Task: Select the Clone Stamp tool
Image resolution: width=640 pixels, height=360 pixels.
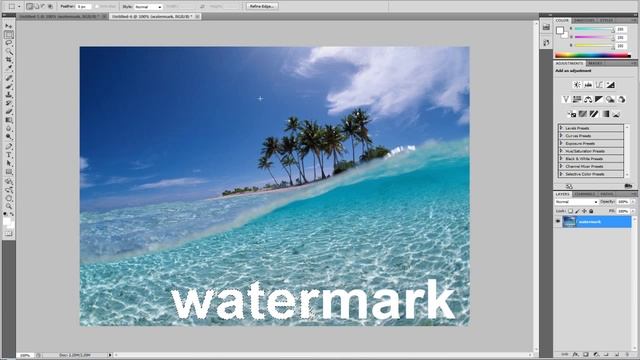Action: click(x=9, y=95)
